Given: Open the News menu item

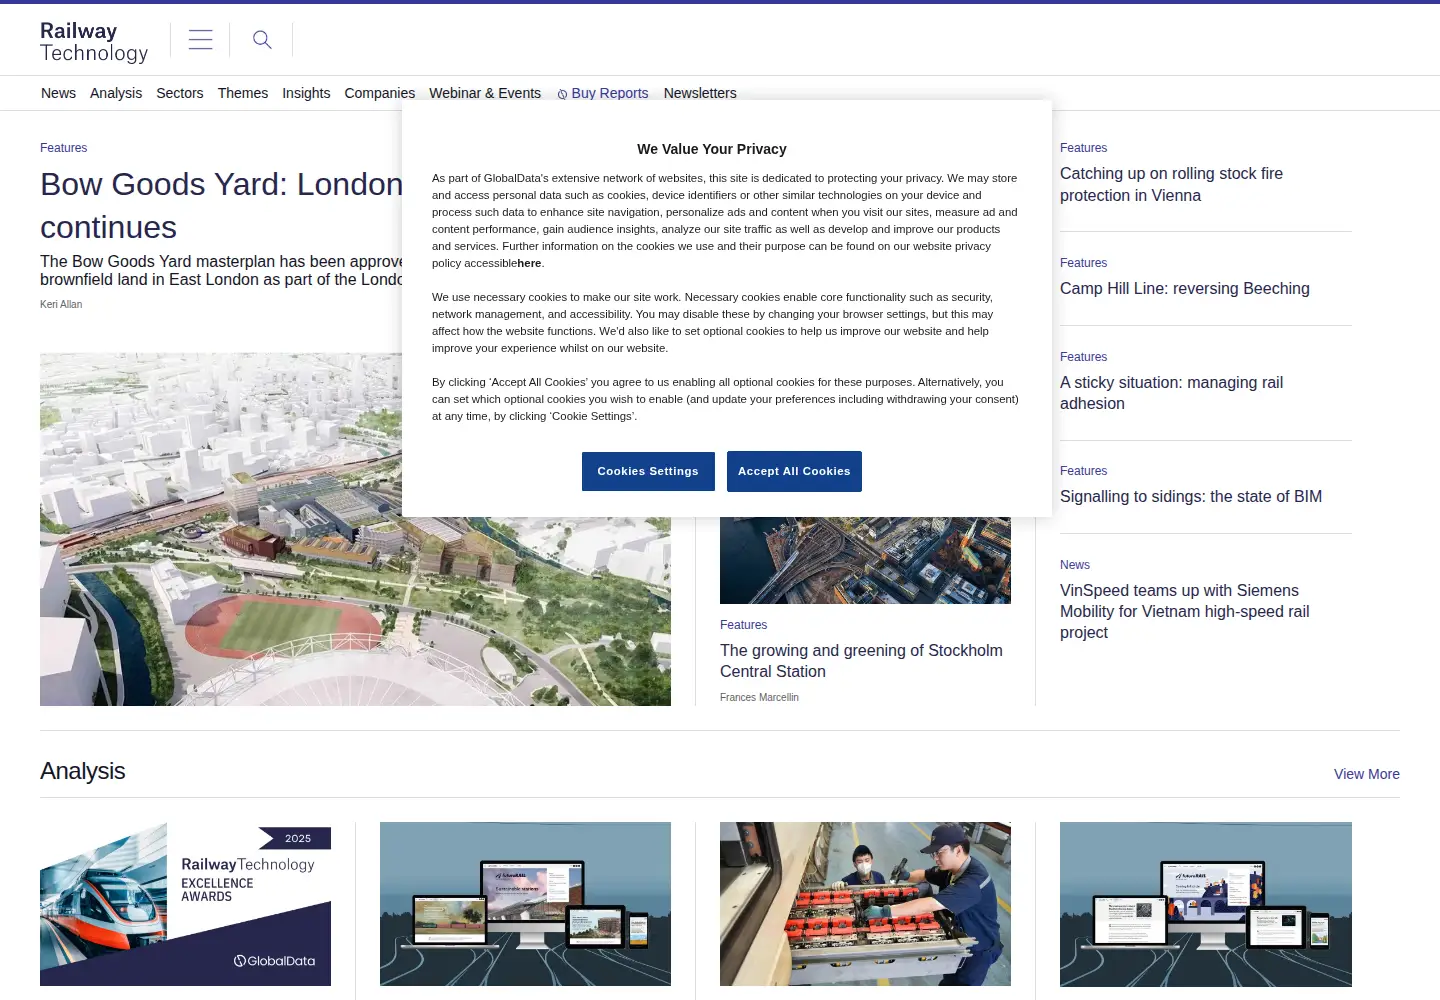Looking at the screenshot, I should [58, 93].
